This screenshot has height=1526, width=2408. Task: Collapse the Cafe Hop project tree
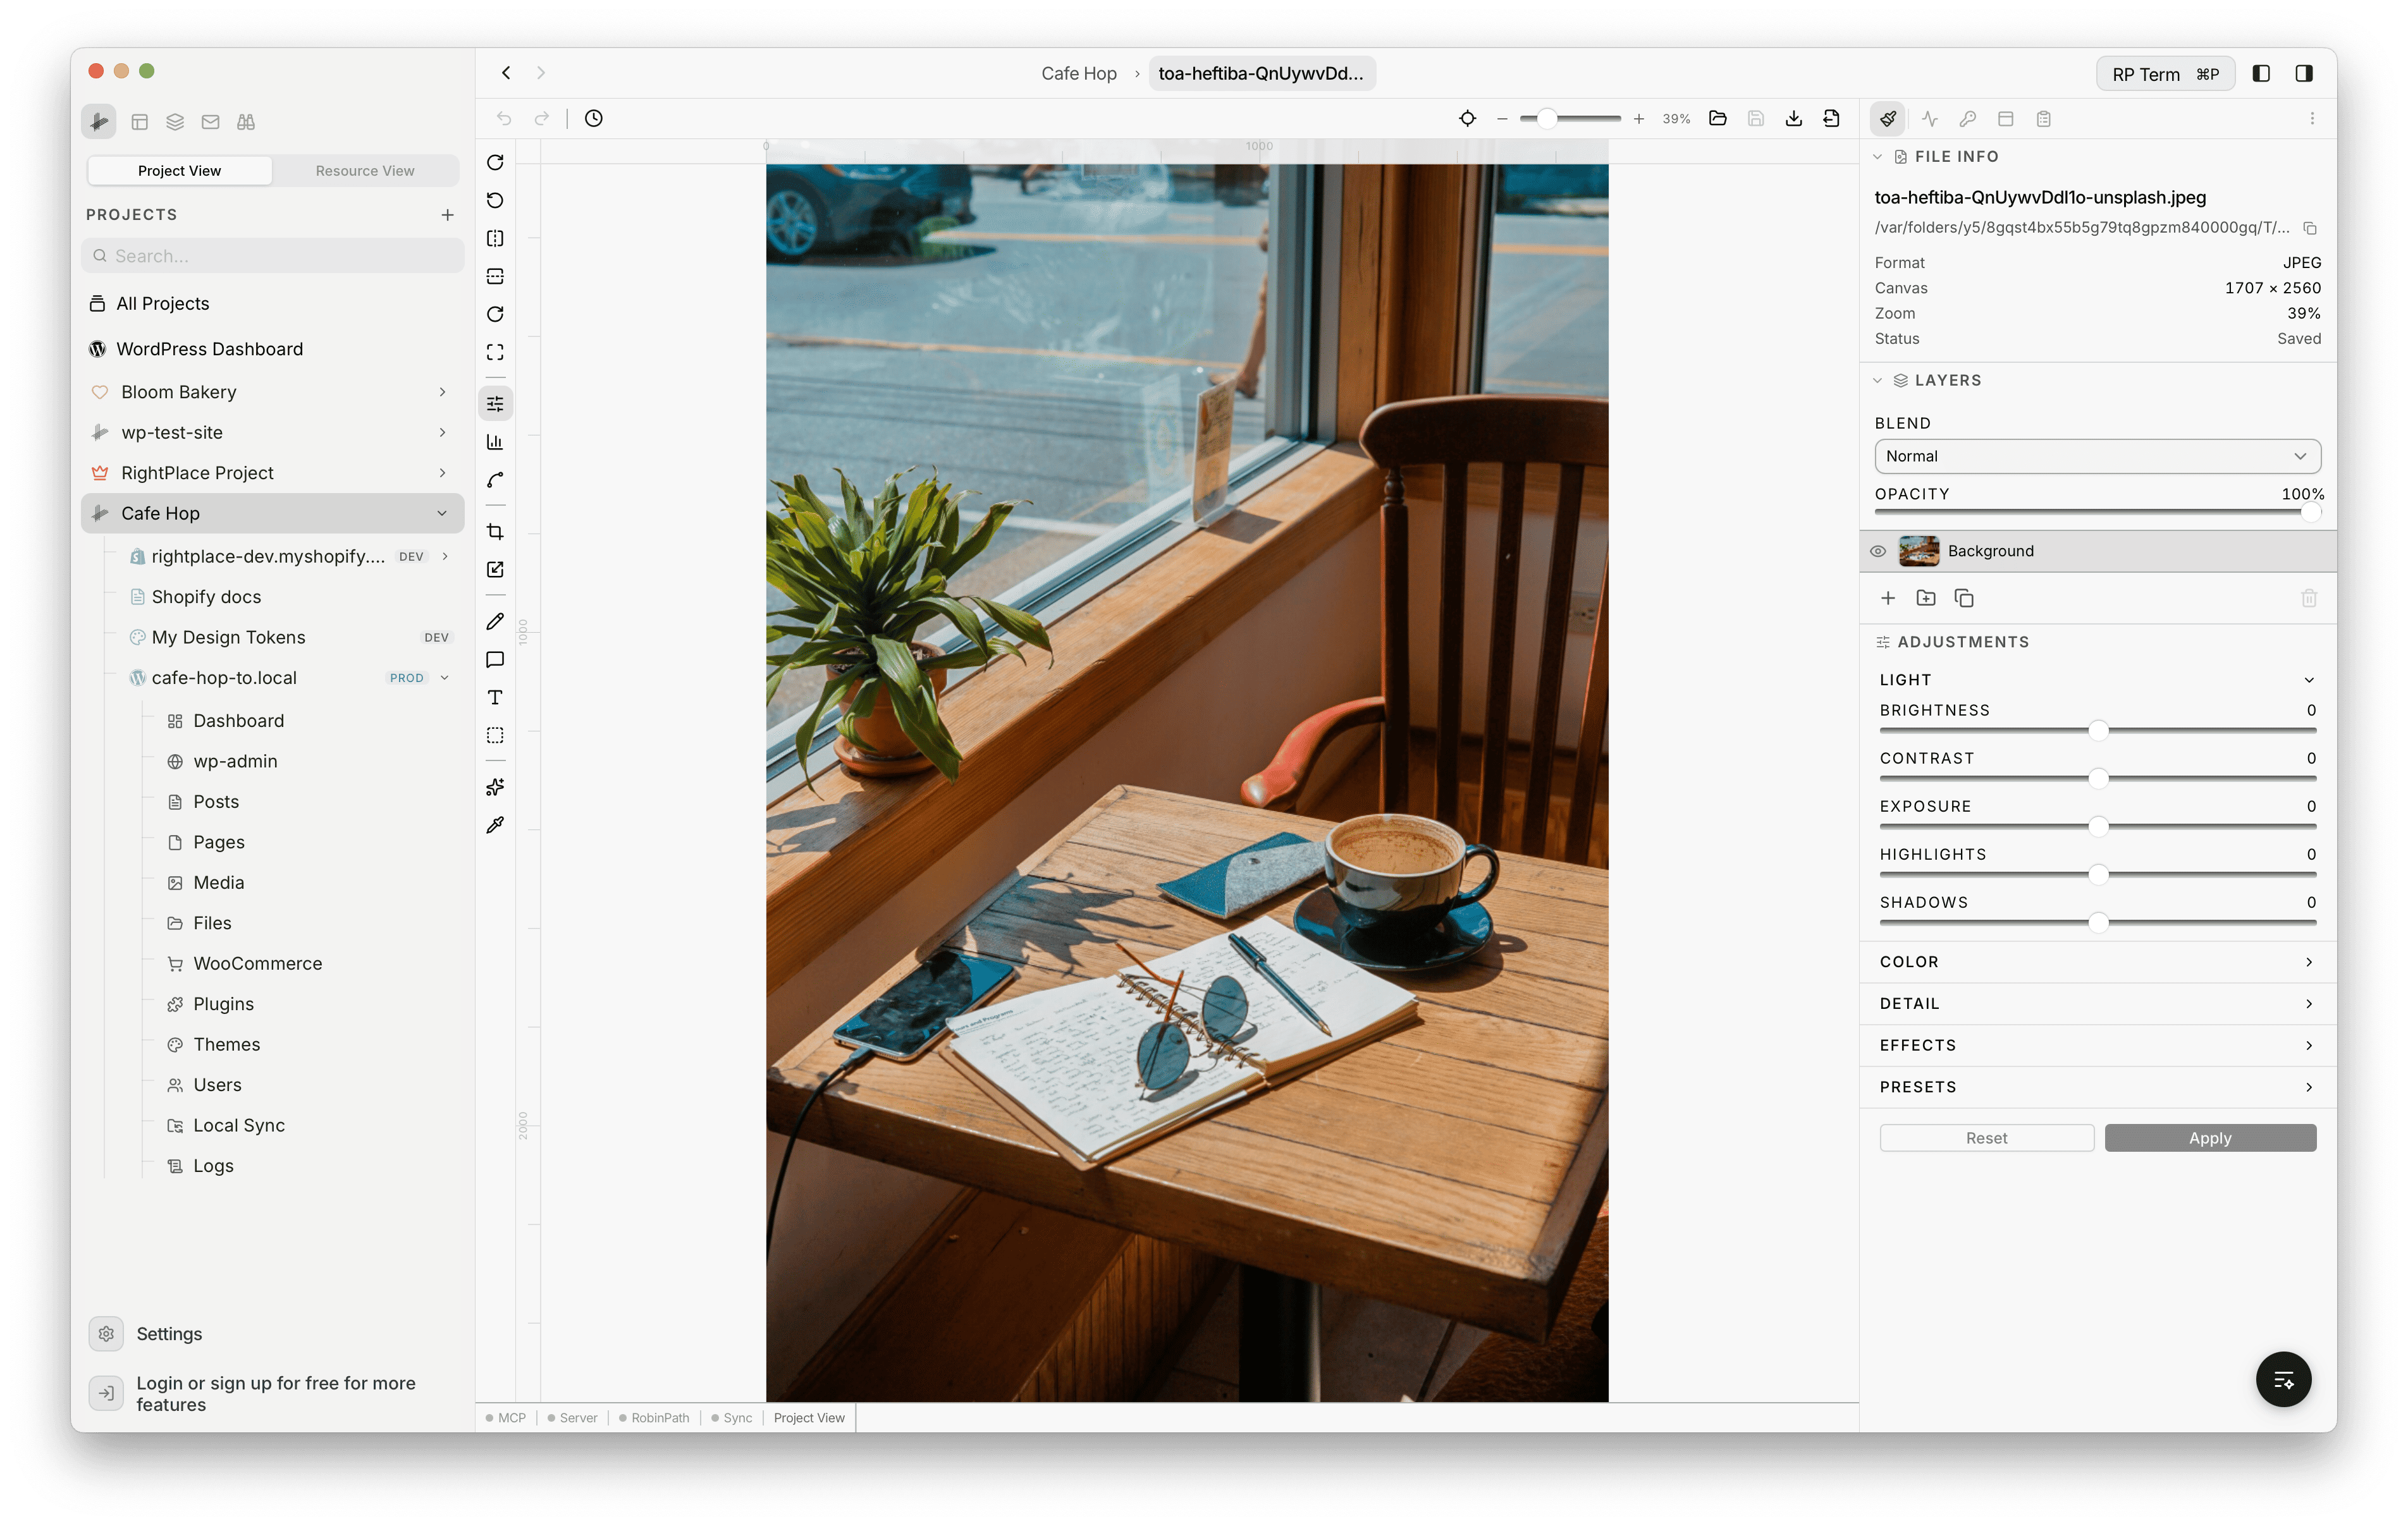[x=443, y=513]
